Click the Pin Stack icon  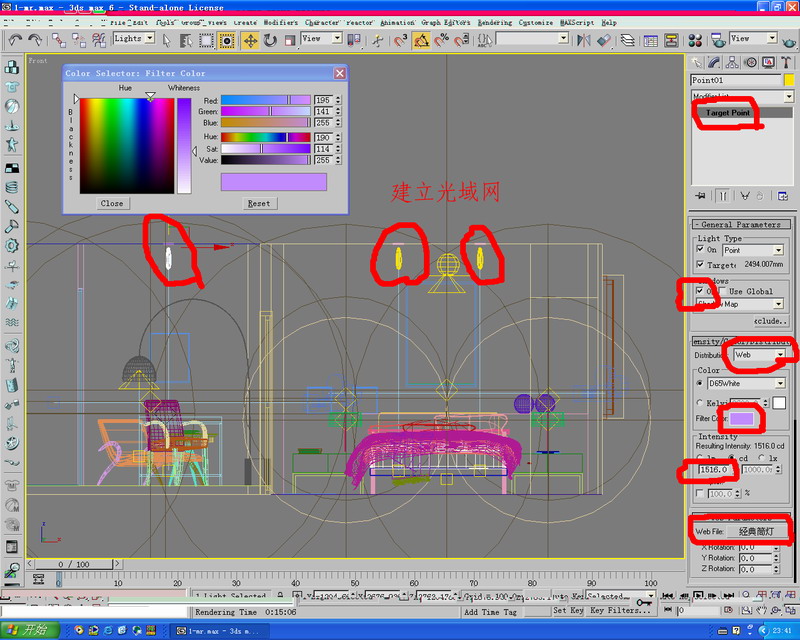pos(701,196)
